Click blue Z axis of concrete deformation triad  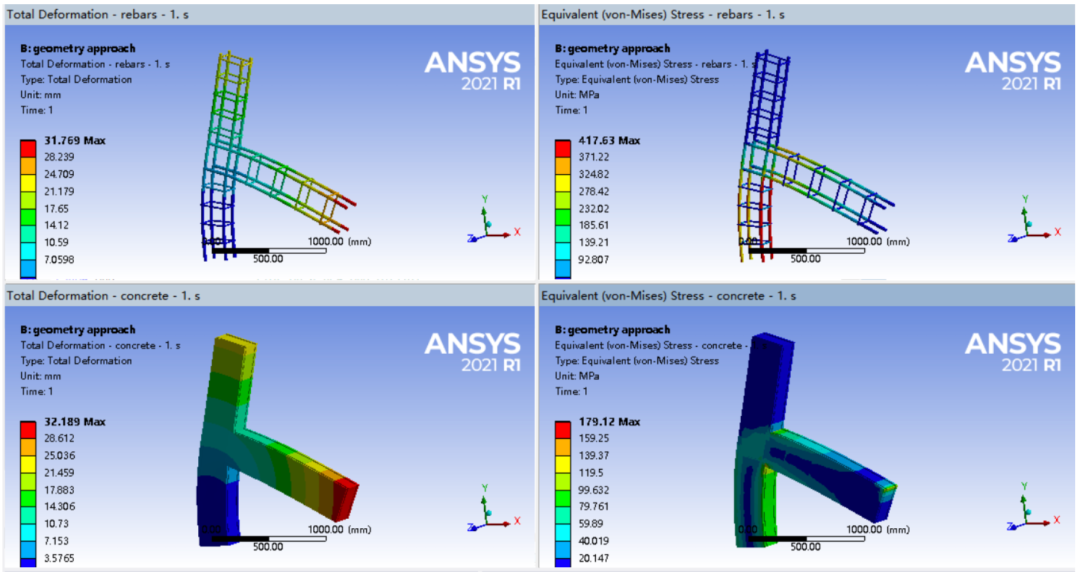[475, 526]
